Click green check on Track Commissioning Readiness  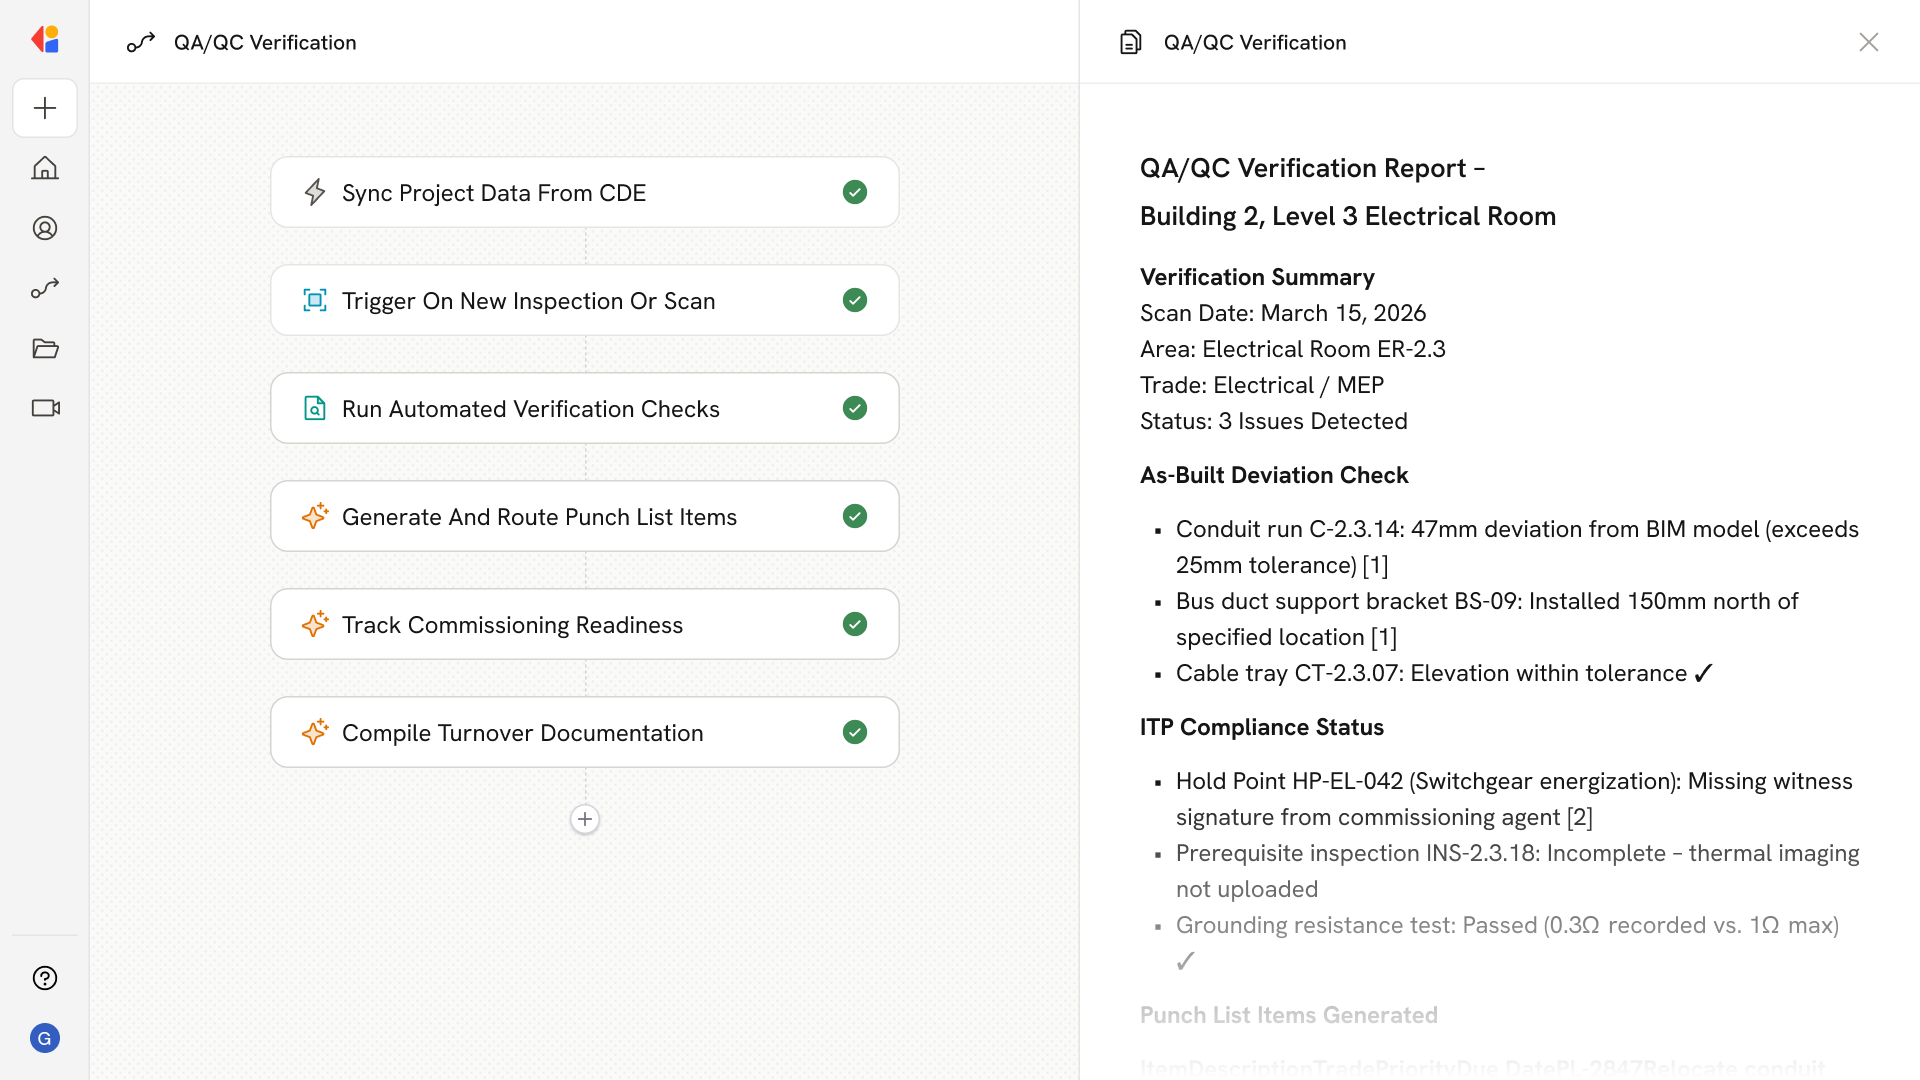[x=854, y=624]
